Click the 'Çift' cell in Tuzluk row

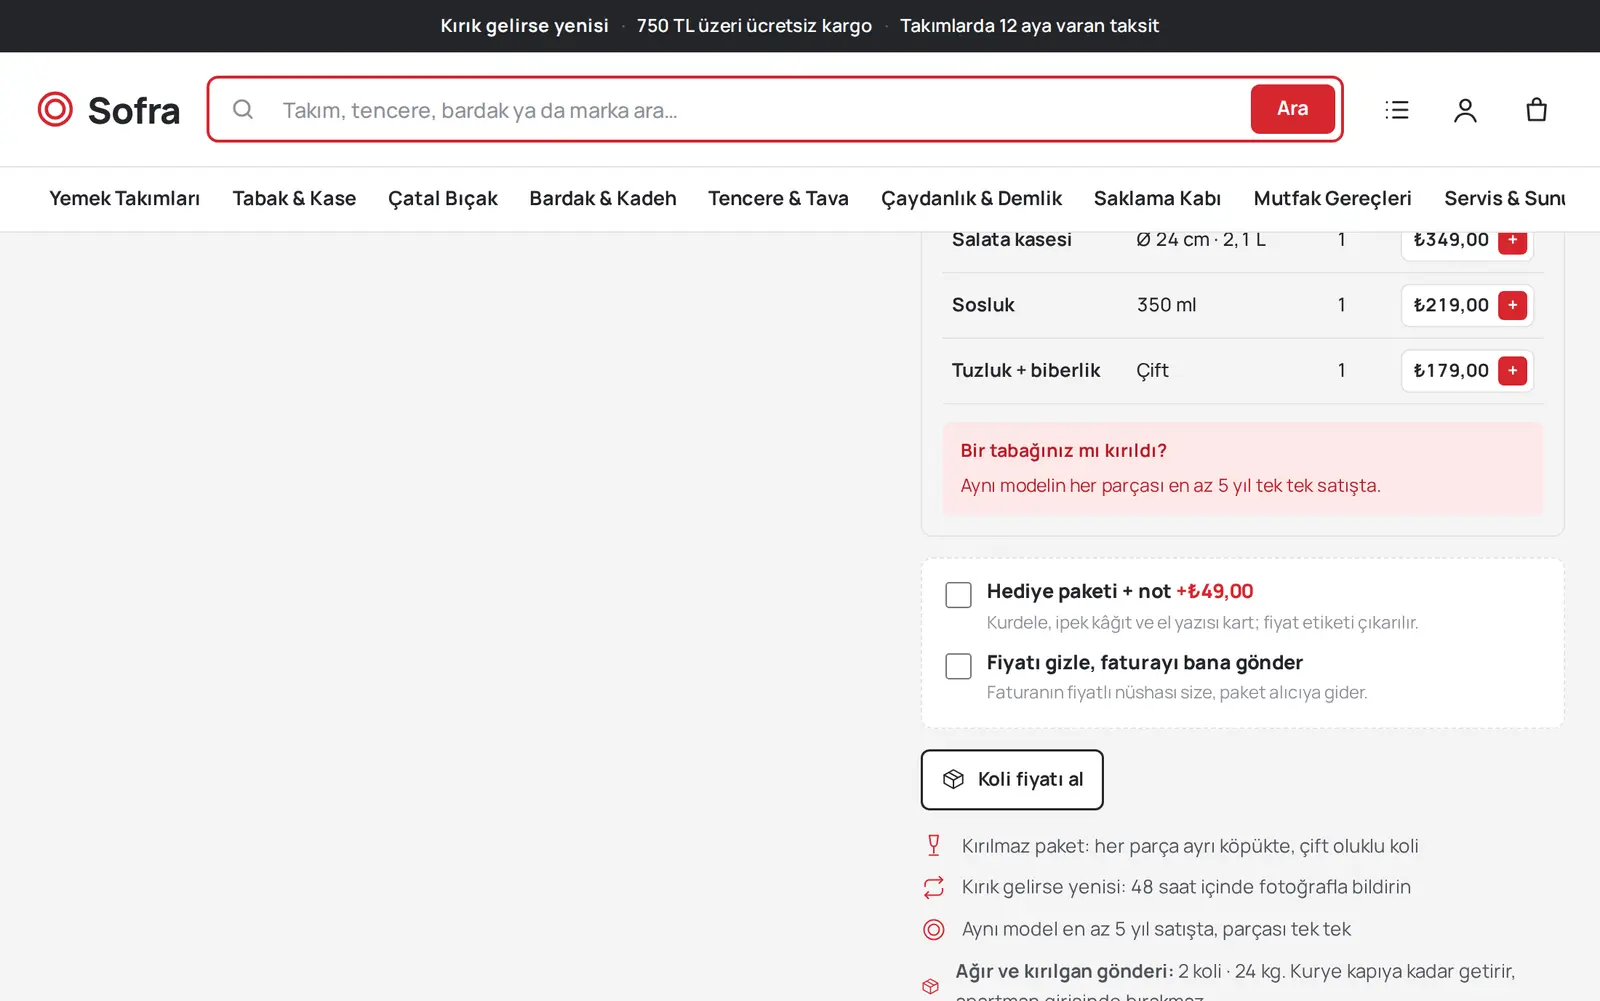click(x=1152, y=371)
